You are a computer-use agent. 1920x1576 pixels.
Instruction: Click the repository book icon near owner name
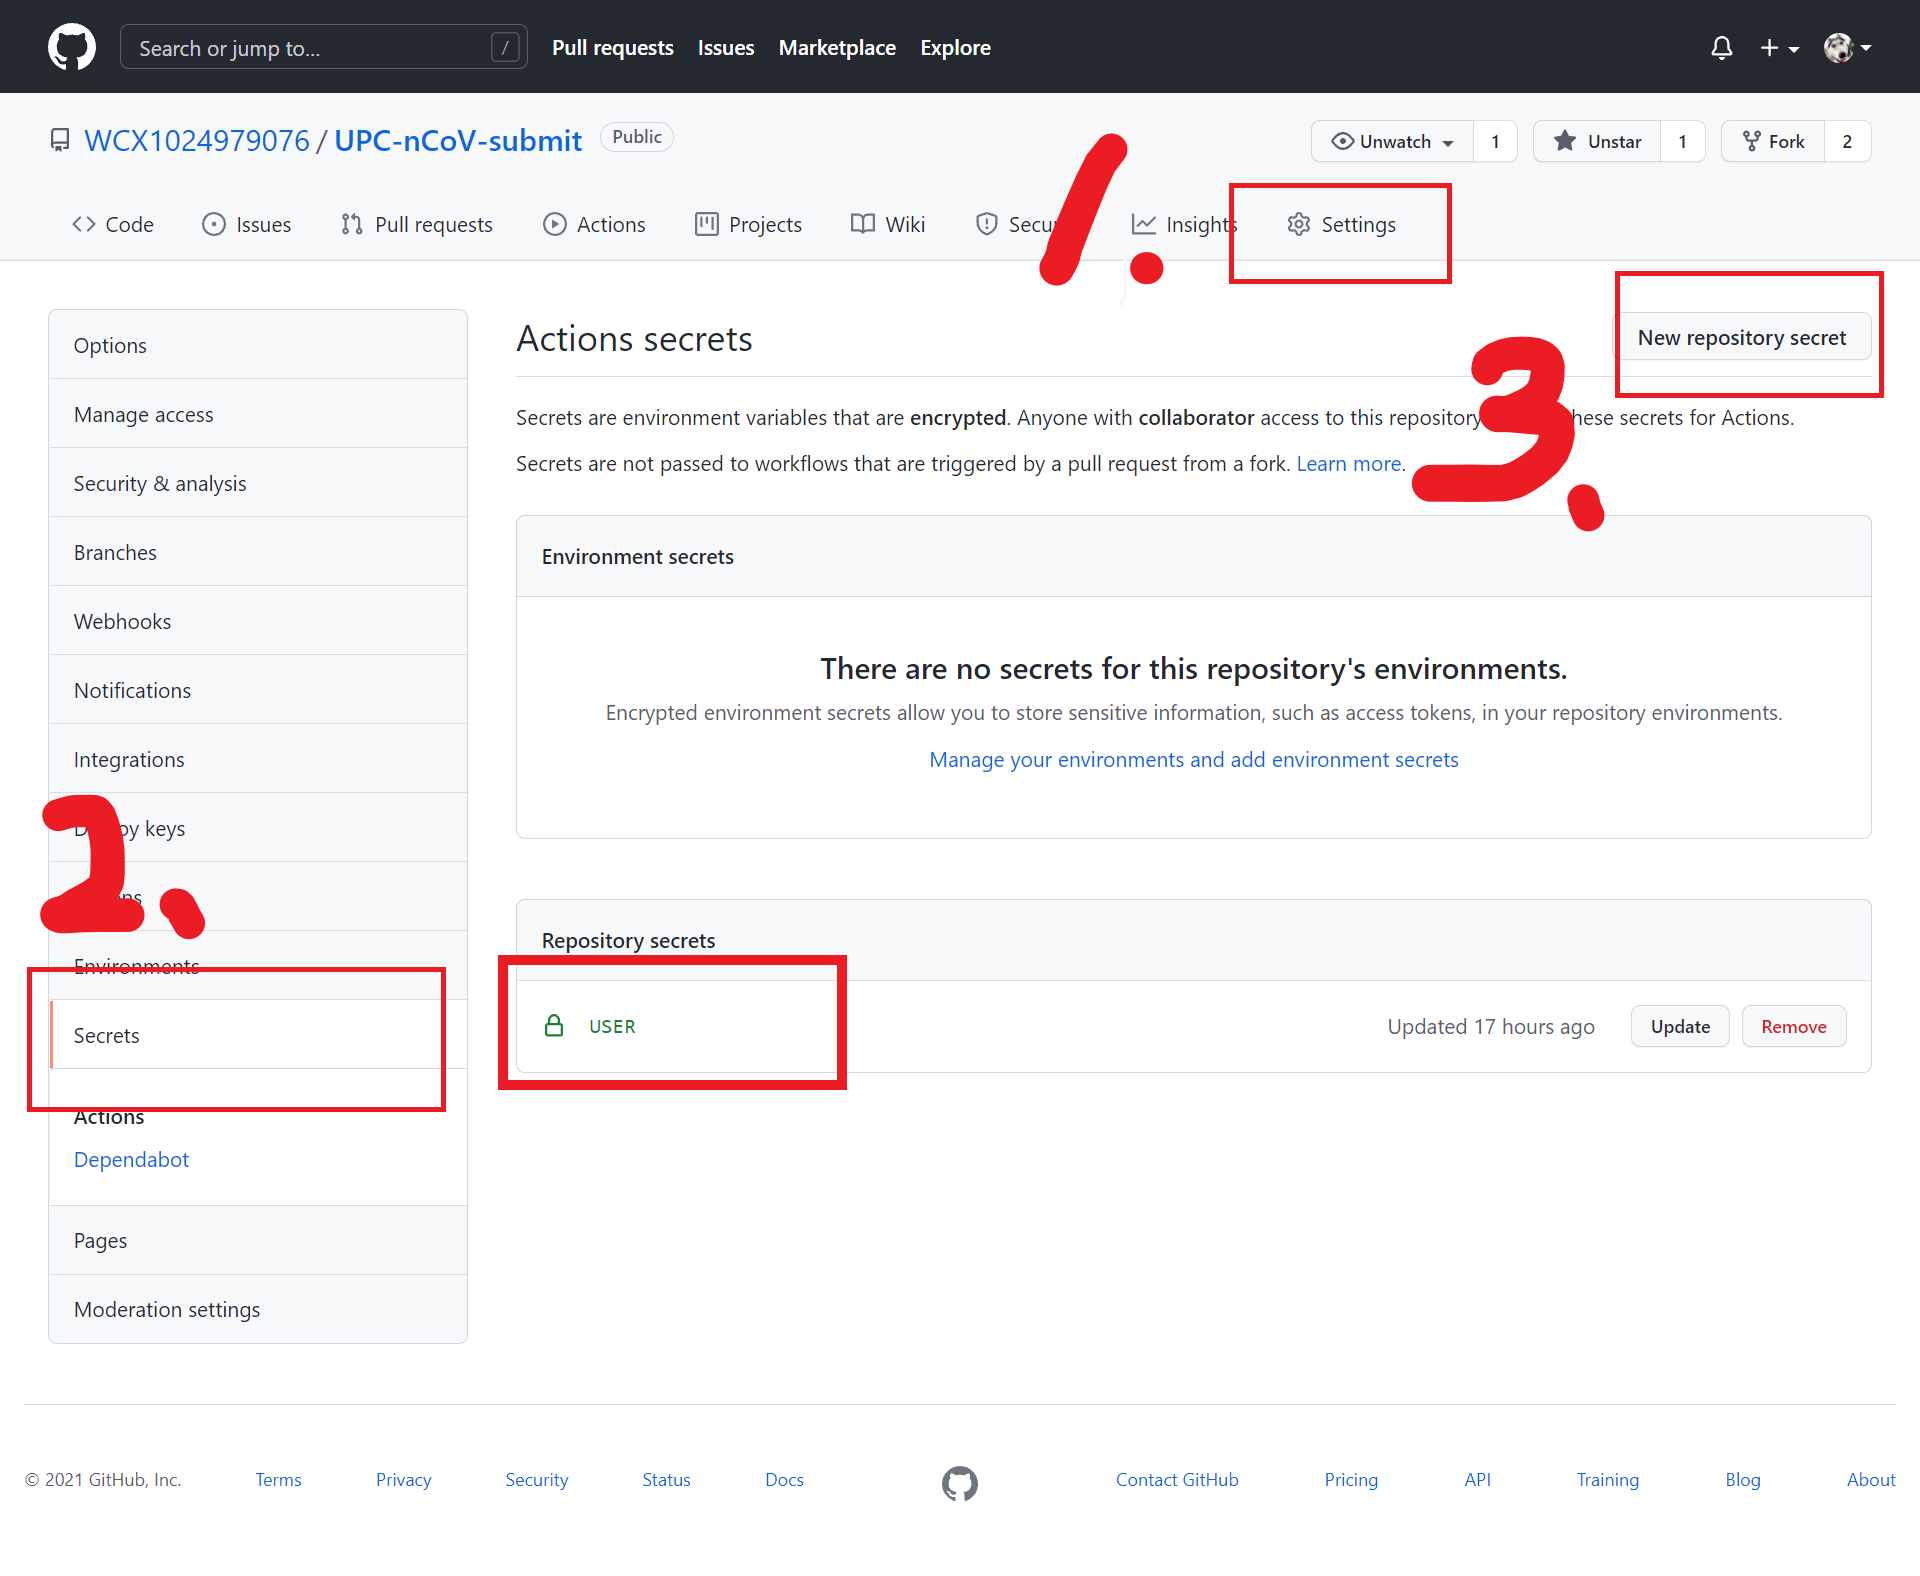(x=60, y=140)
